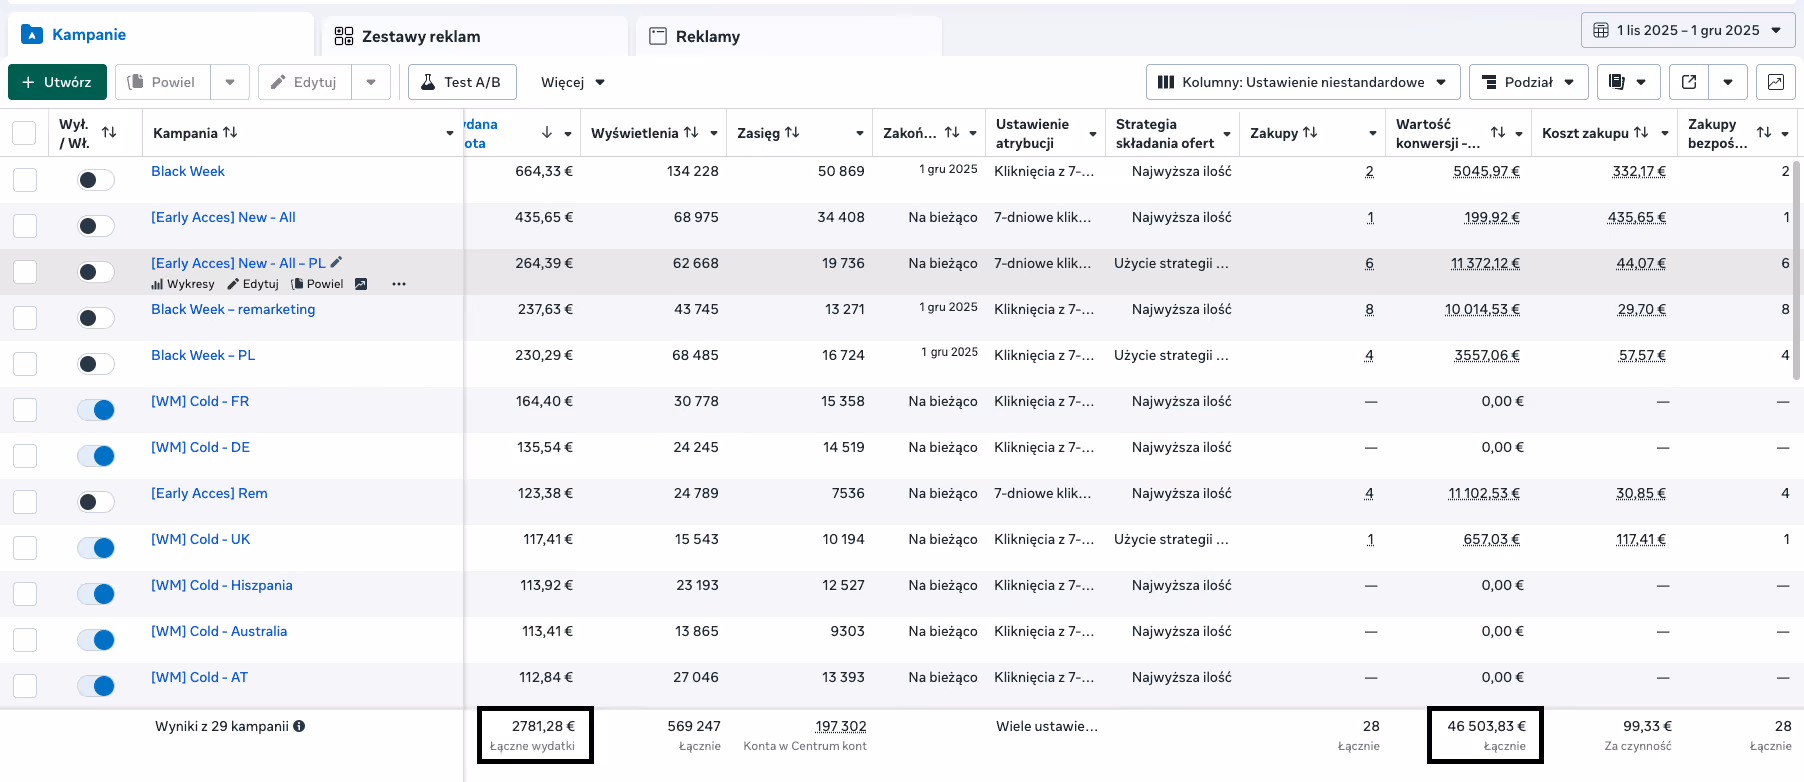Sort by the Kampania name column

tap(230, 132)
